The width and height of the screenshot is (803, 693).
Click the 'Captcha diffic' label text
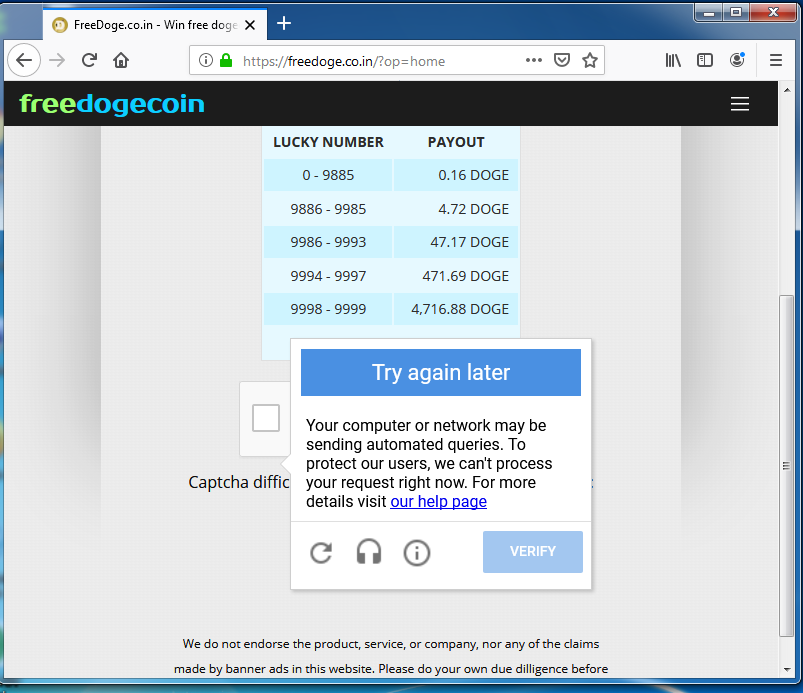pos(239,482)
